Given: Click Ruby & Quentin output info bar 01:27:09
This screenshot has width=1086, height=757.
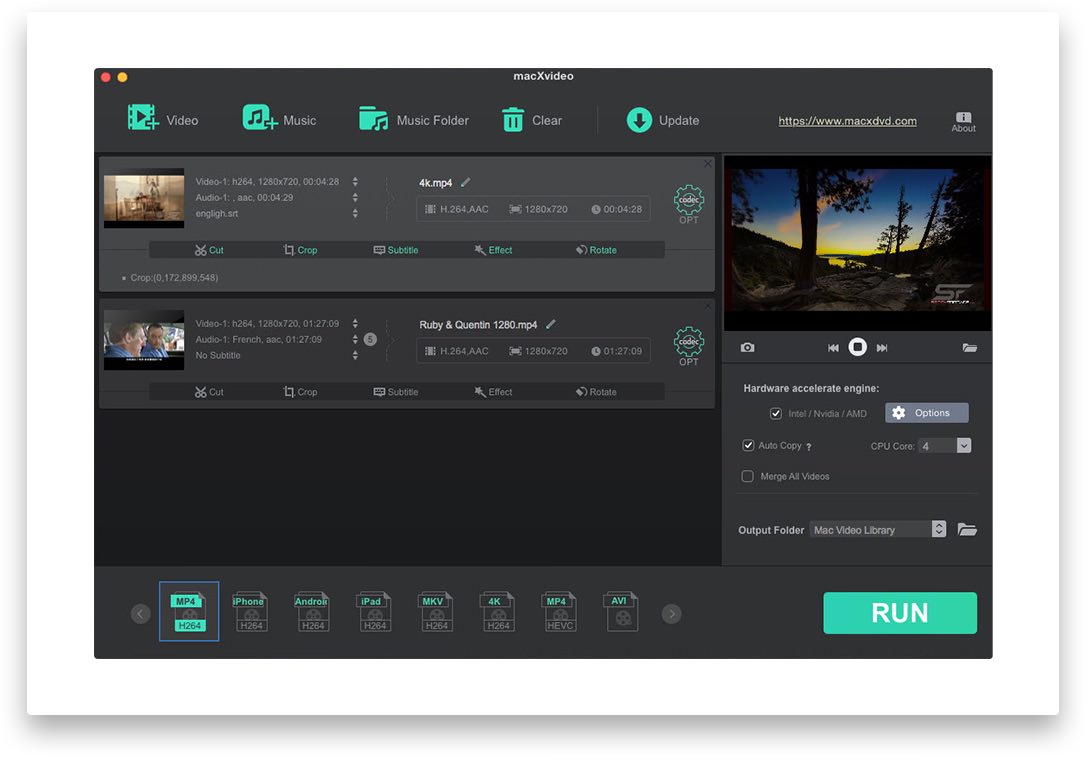Looking at the screenshot, I should point(533,351).
